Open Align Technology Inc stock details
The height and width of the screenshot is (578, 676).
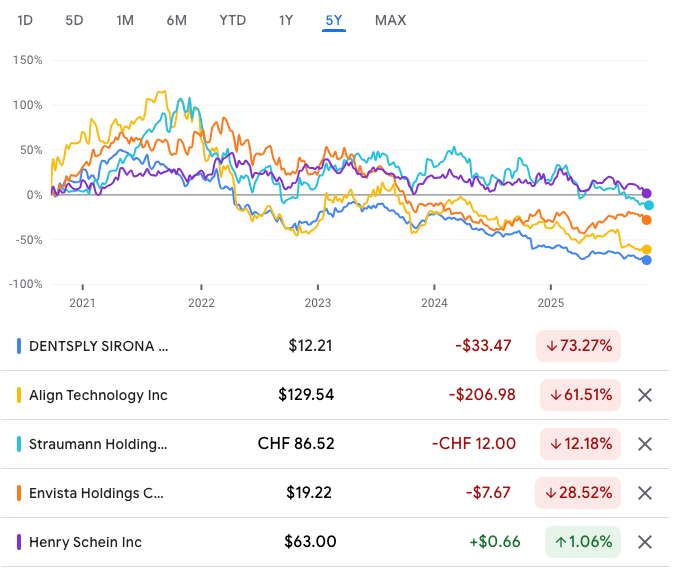click(97, 395)
